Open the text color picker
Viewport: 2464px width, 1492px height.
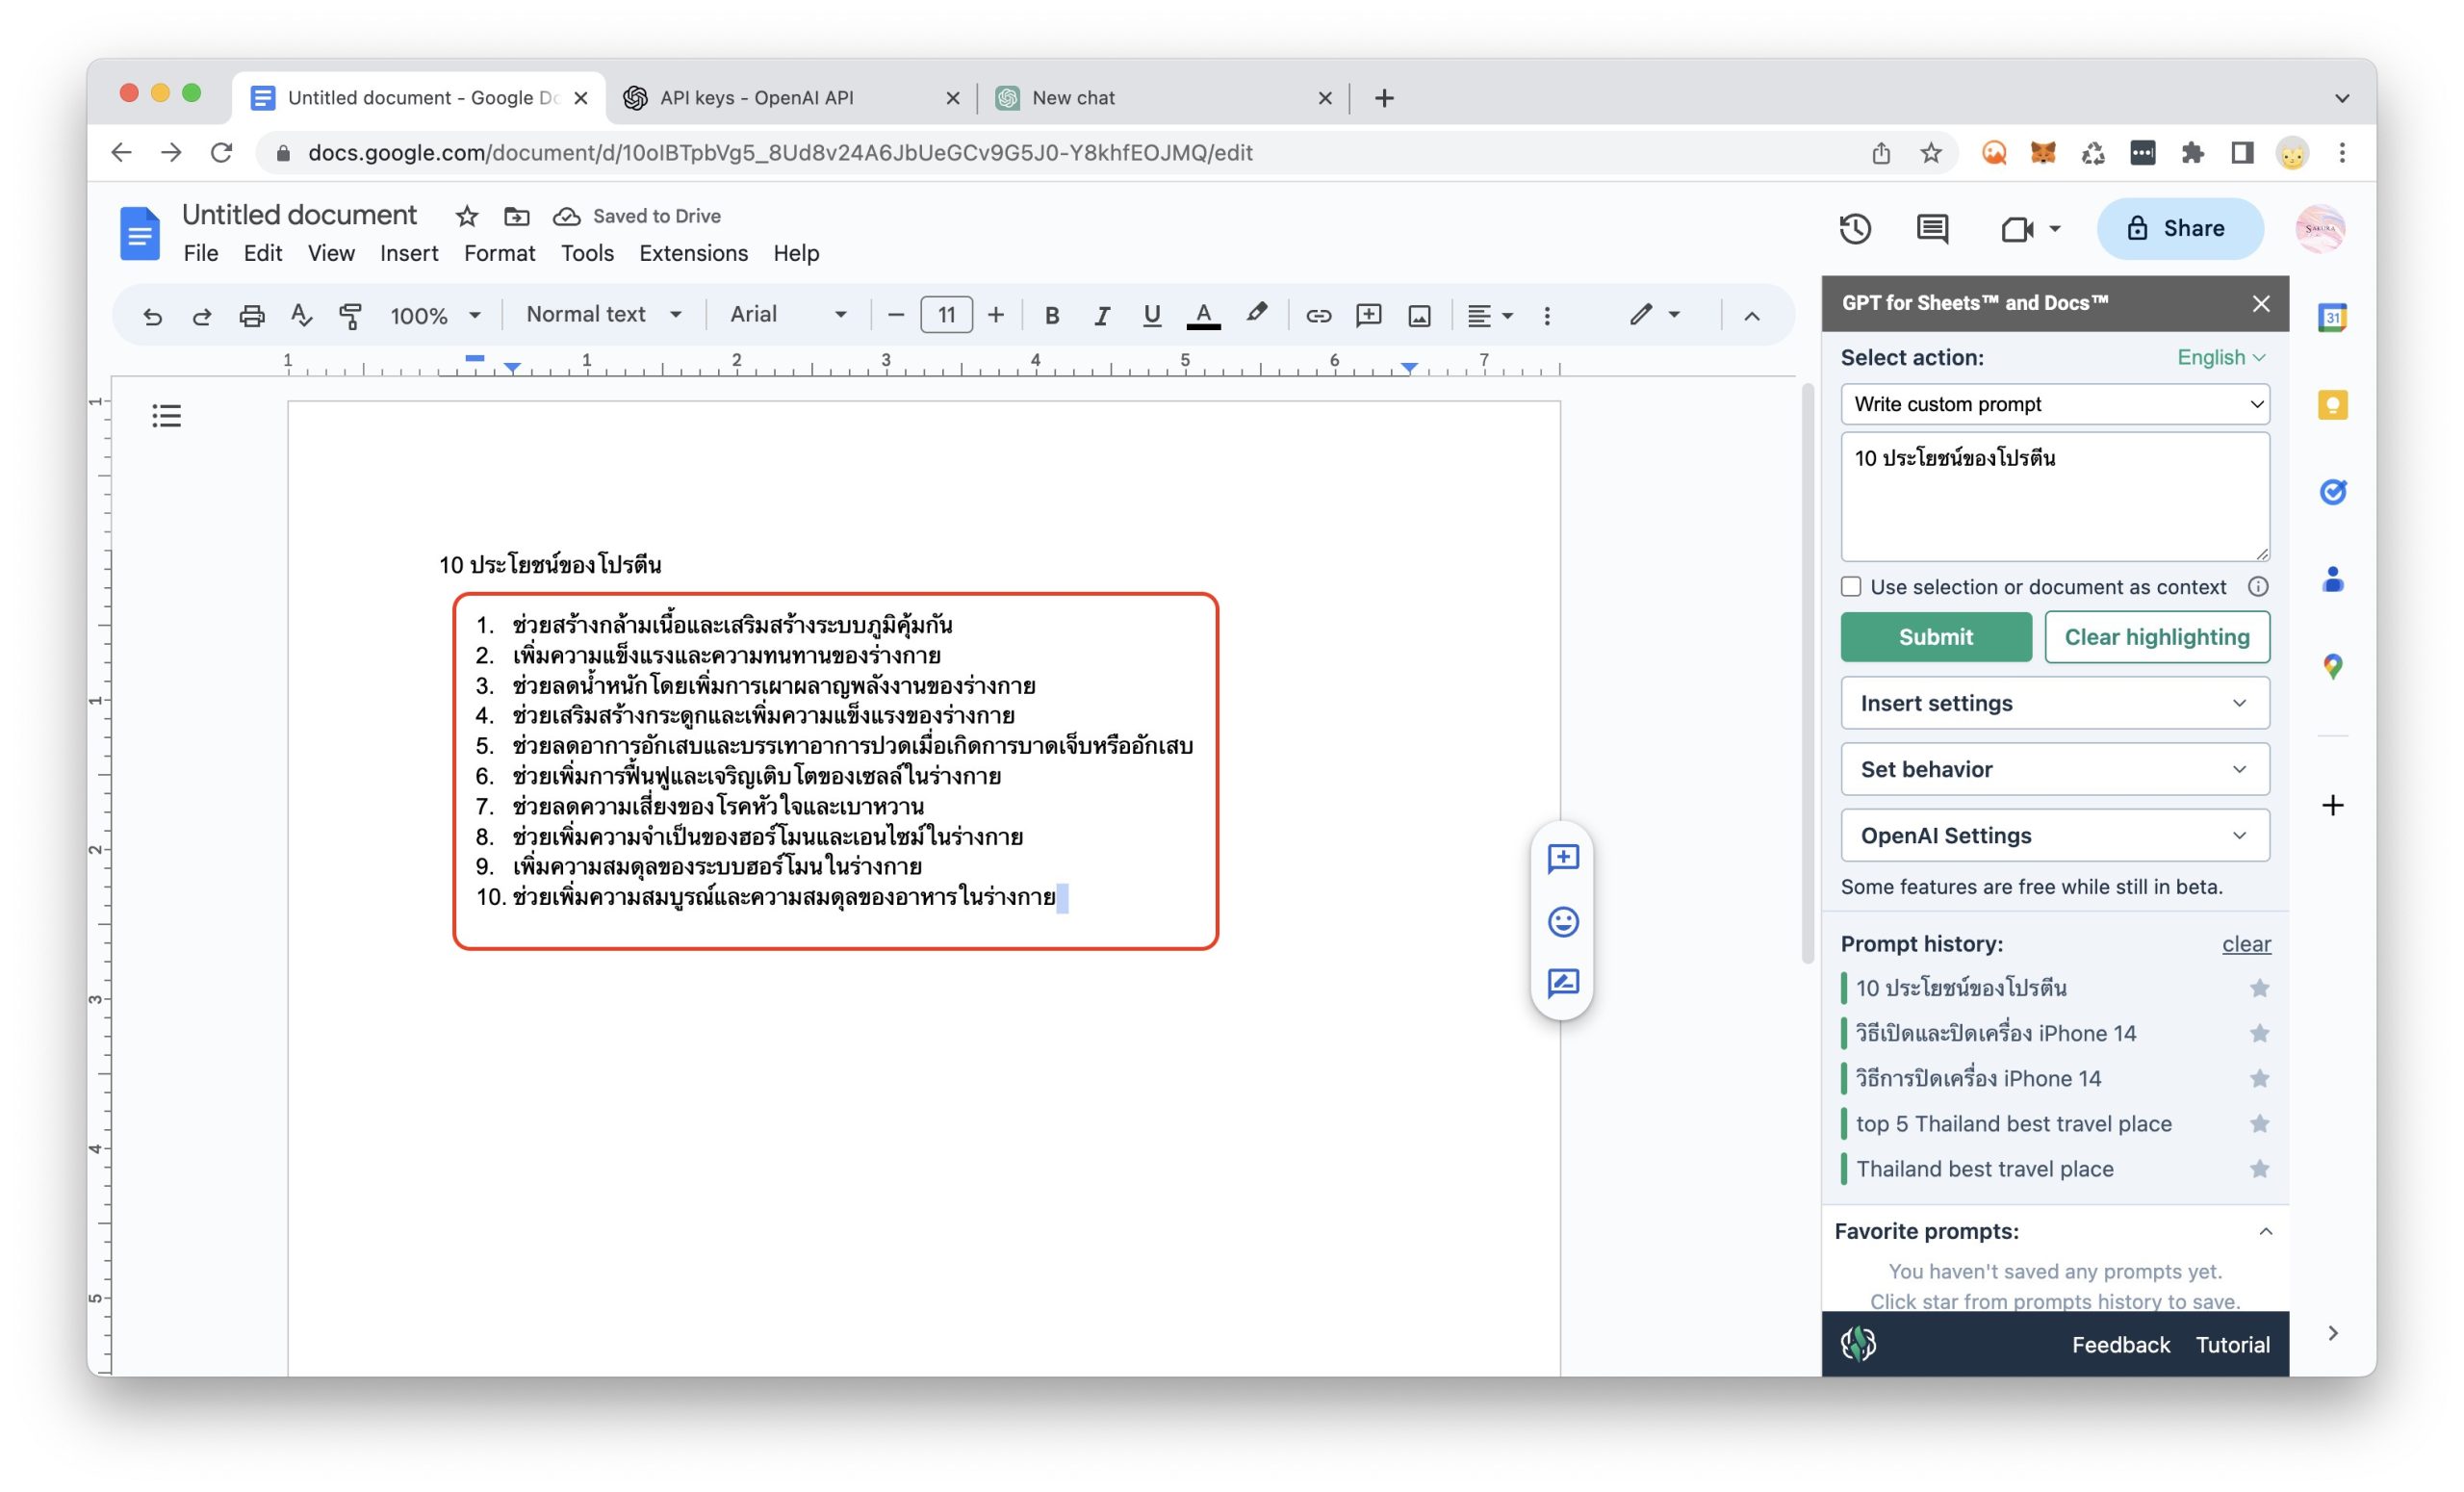pos(1203,316)
